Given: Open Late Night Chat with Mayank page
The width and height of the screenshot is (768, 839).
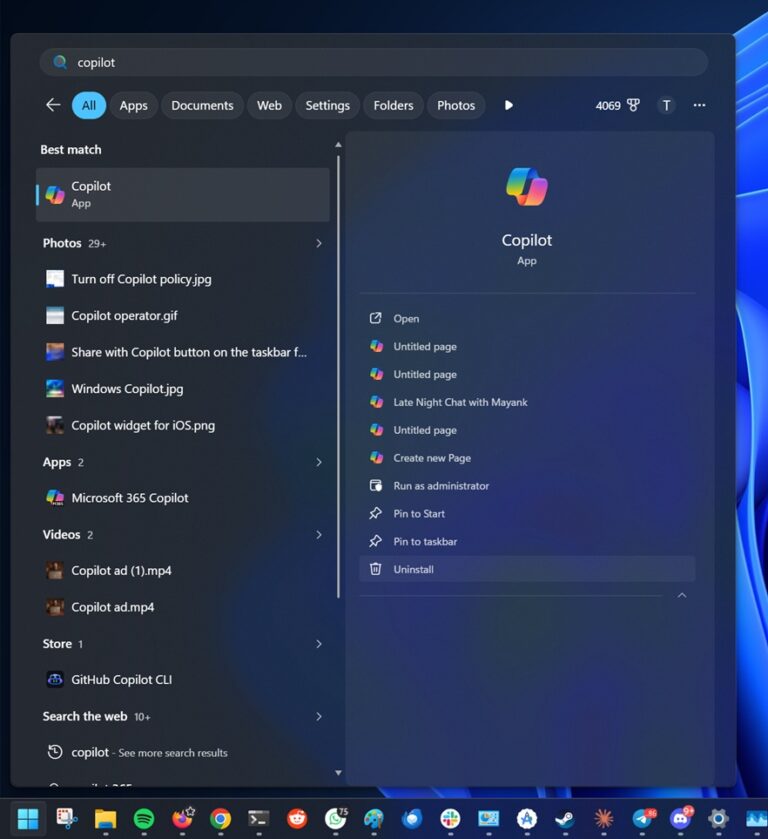Looking at the screenshot, I should click(527, 402).
